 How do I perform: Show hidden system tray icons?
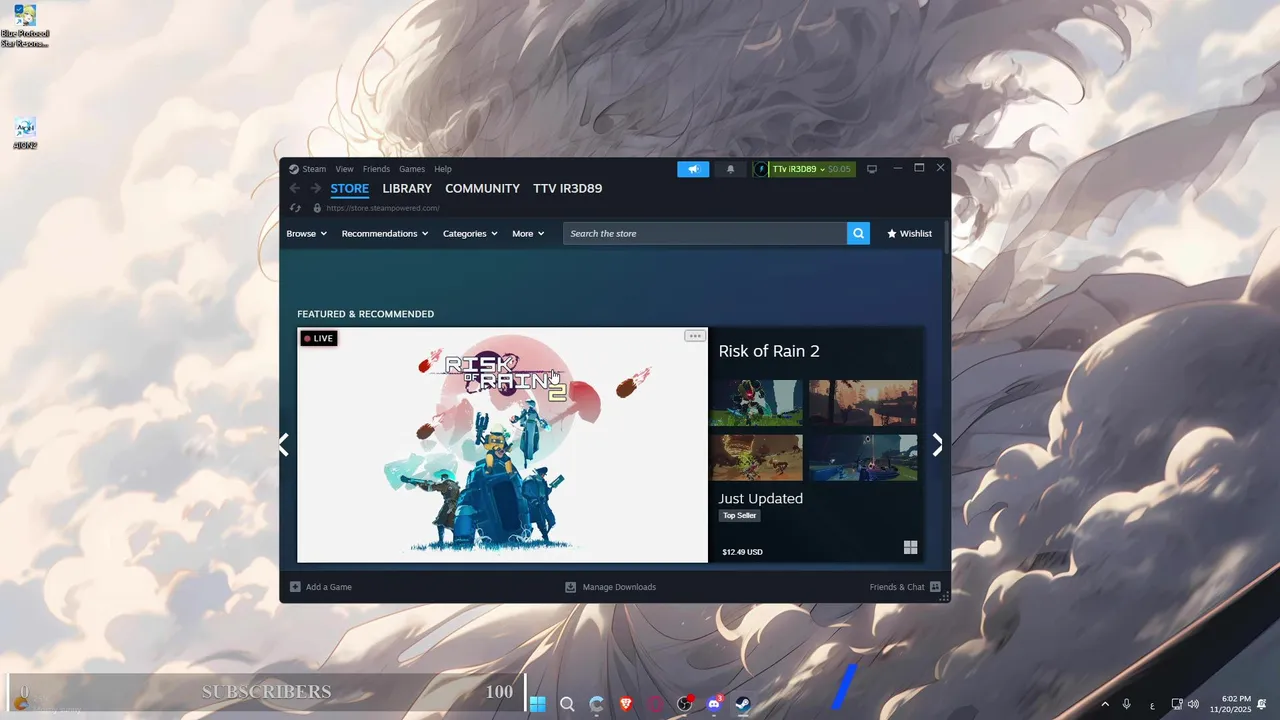coord(1104,704)
